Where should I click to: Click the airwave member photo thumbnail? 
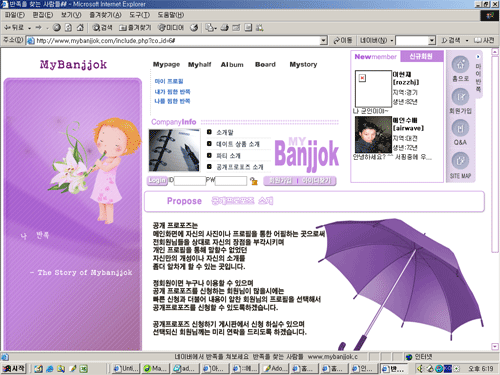373,134
